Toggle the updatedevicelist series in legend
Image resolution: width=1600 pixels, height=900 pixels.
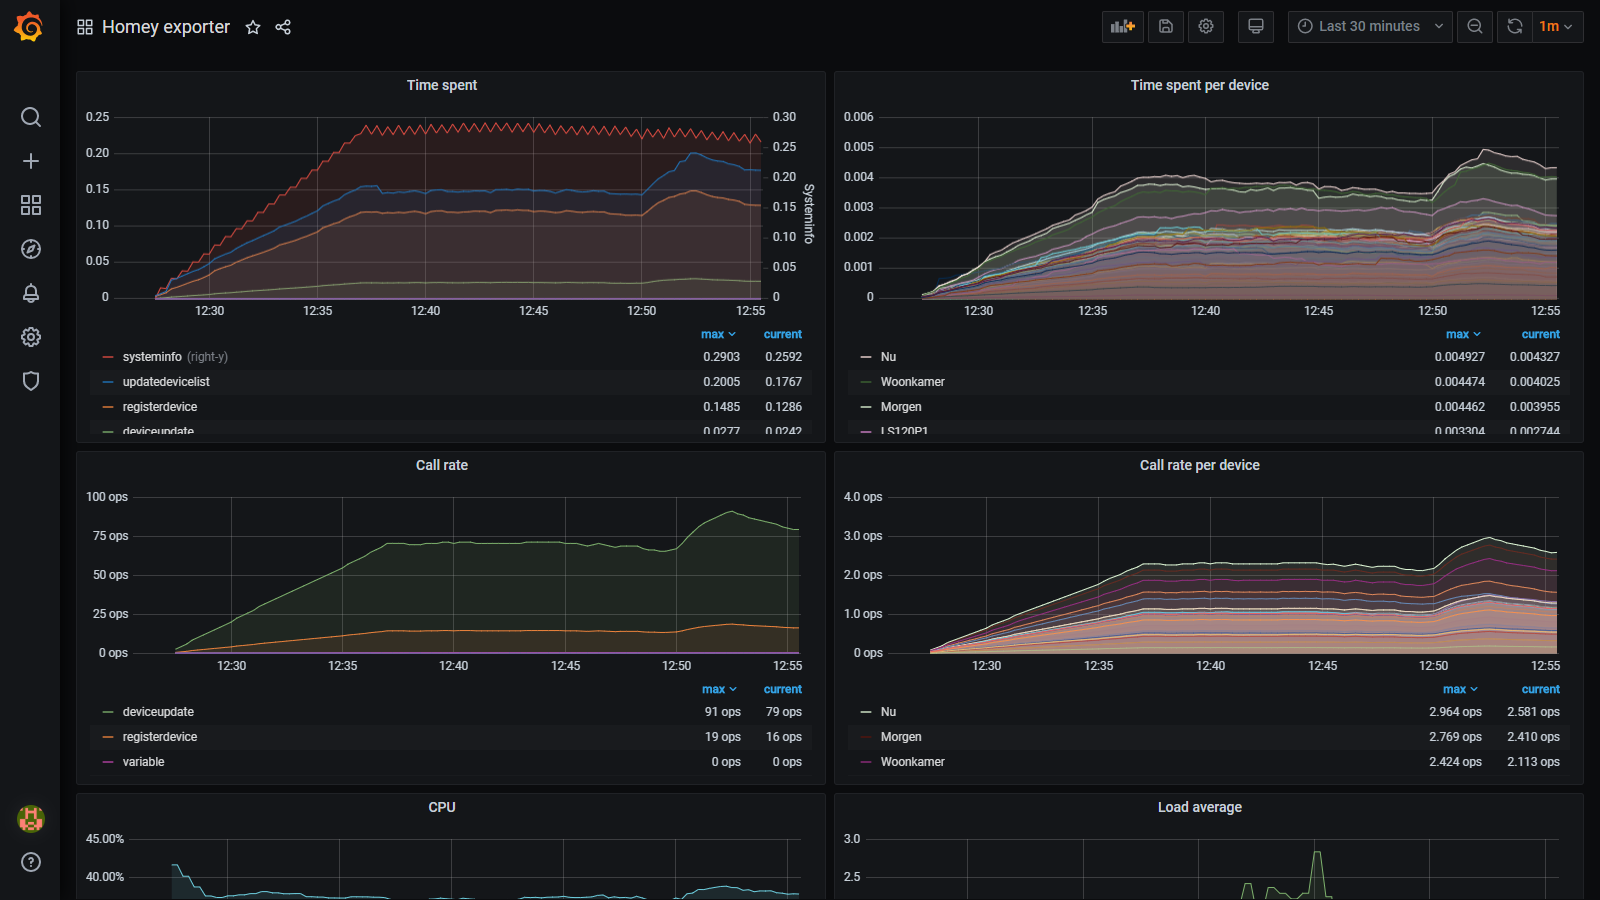(x=166, y=382)
